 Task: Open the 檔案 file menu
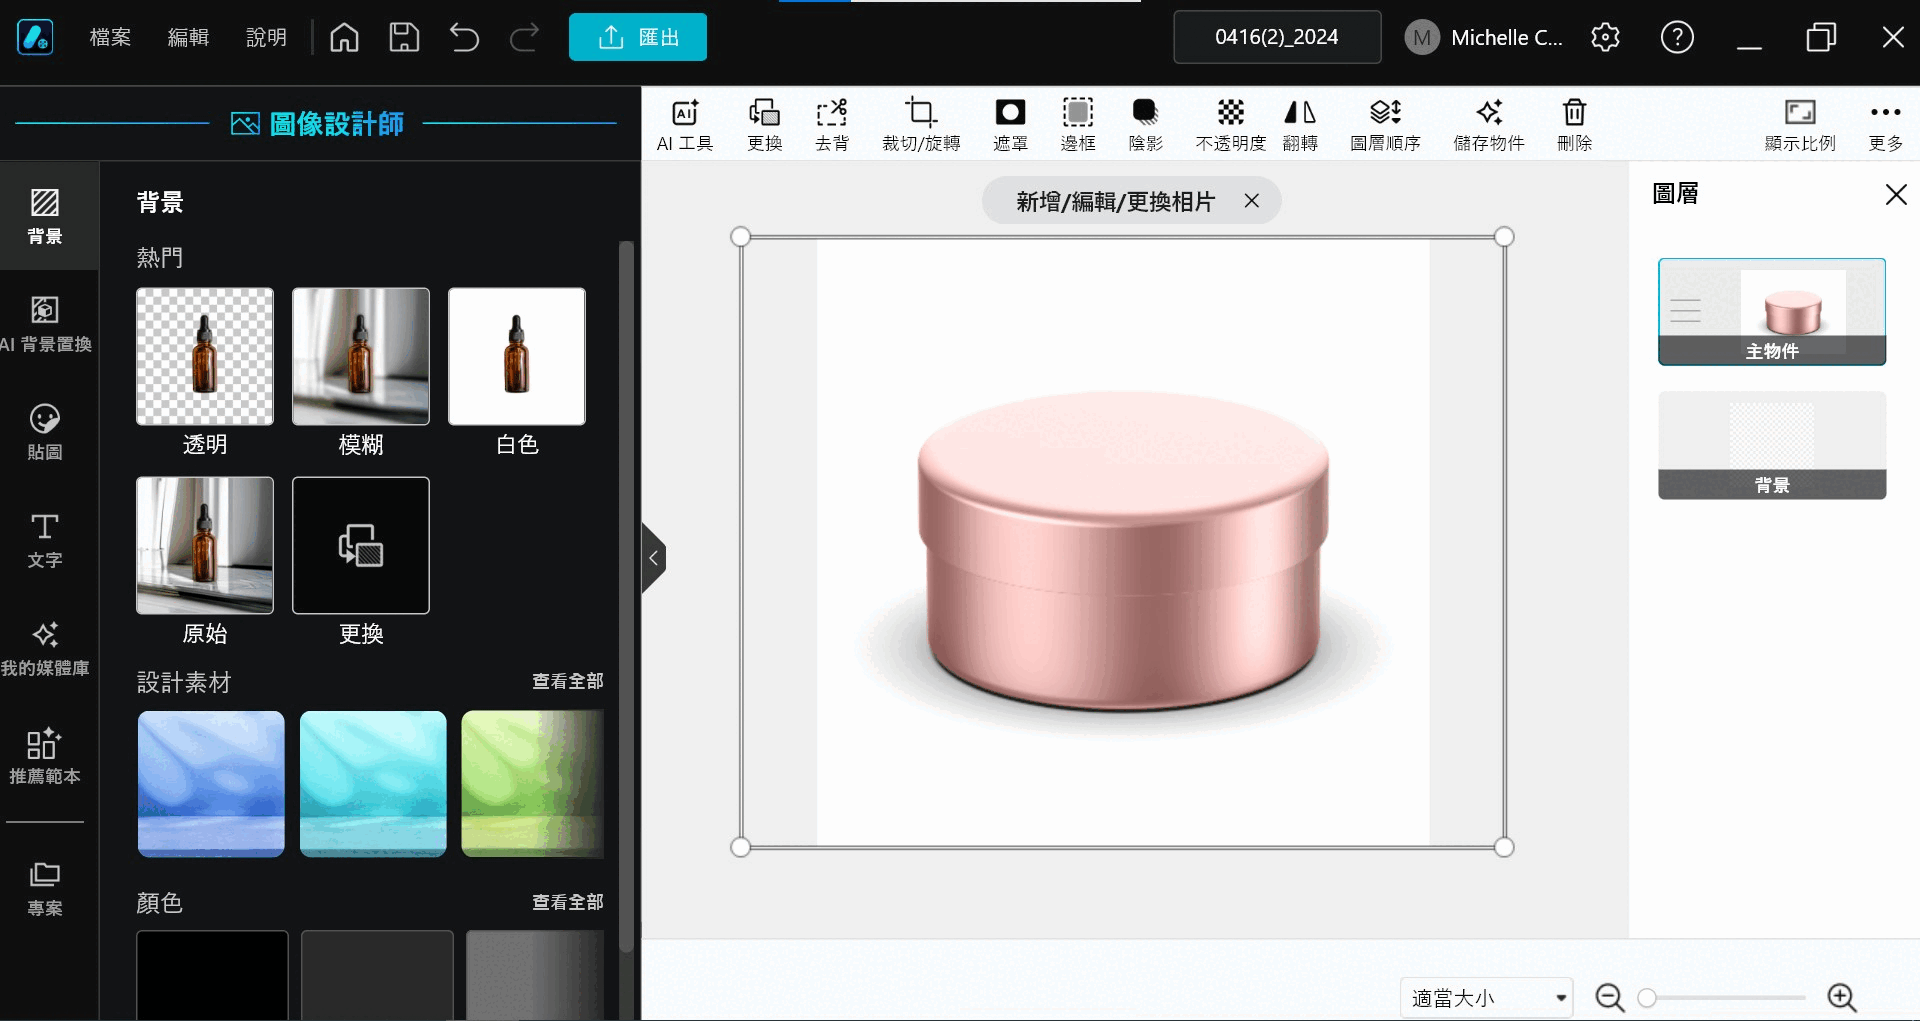click(110, 37)
